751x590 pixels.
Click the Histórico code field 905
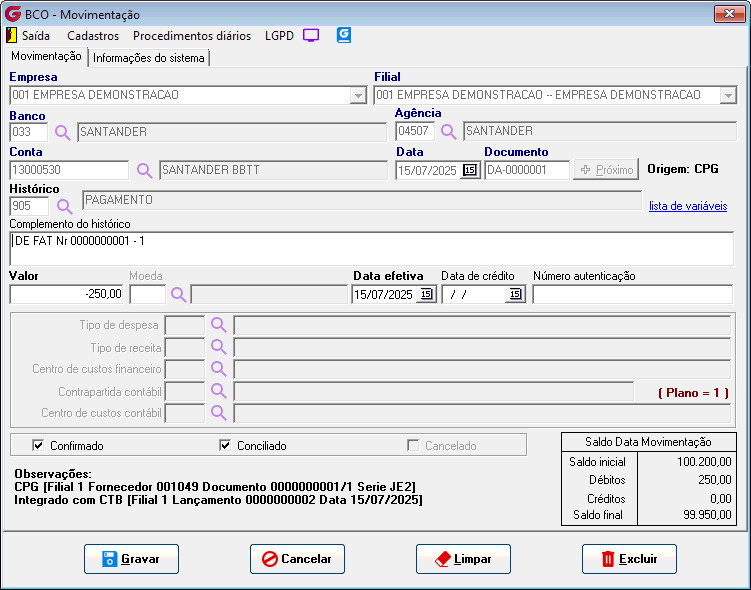[x=29, y=206]
